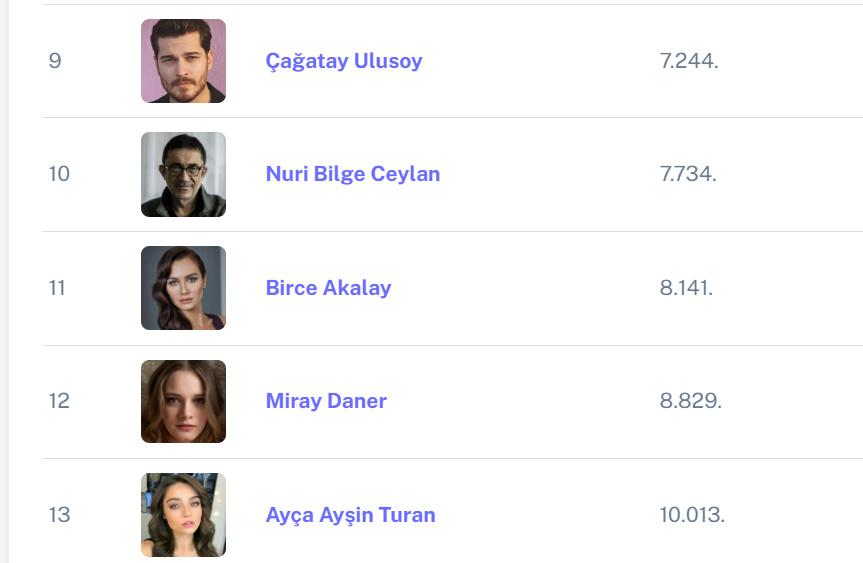Click the rank number 11
863x563 pixels.
[57, 288]
